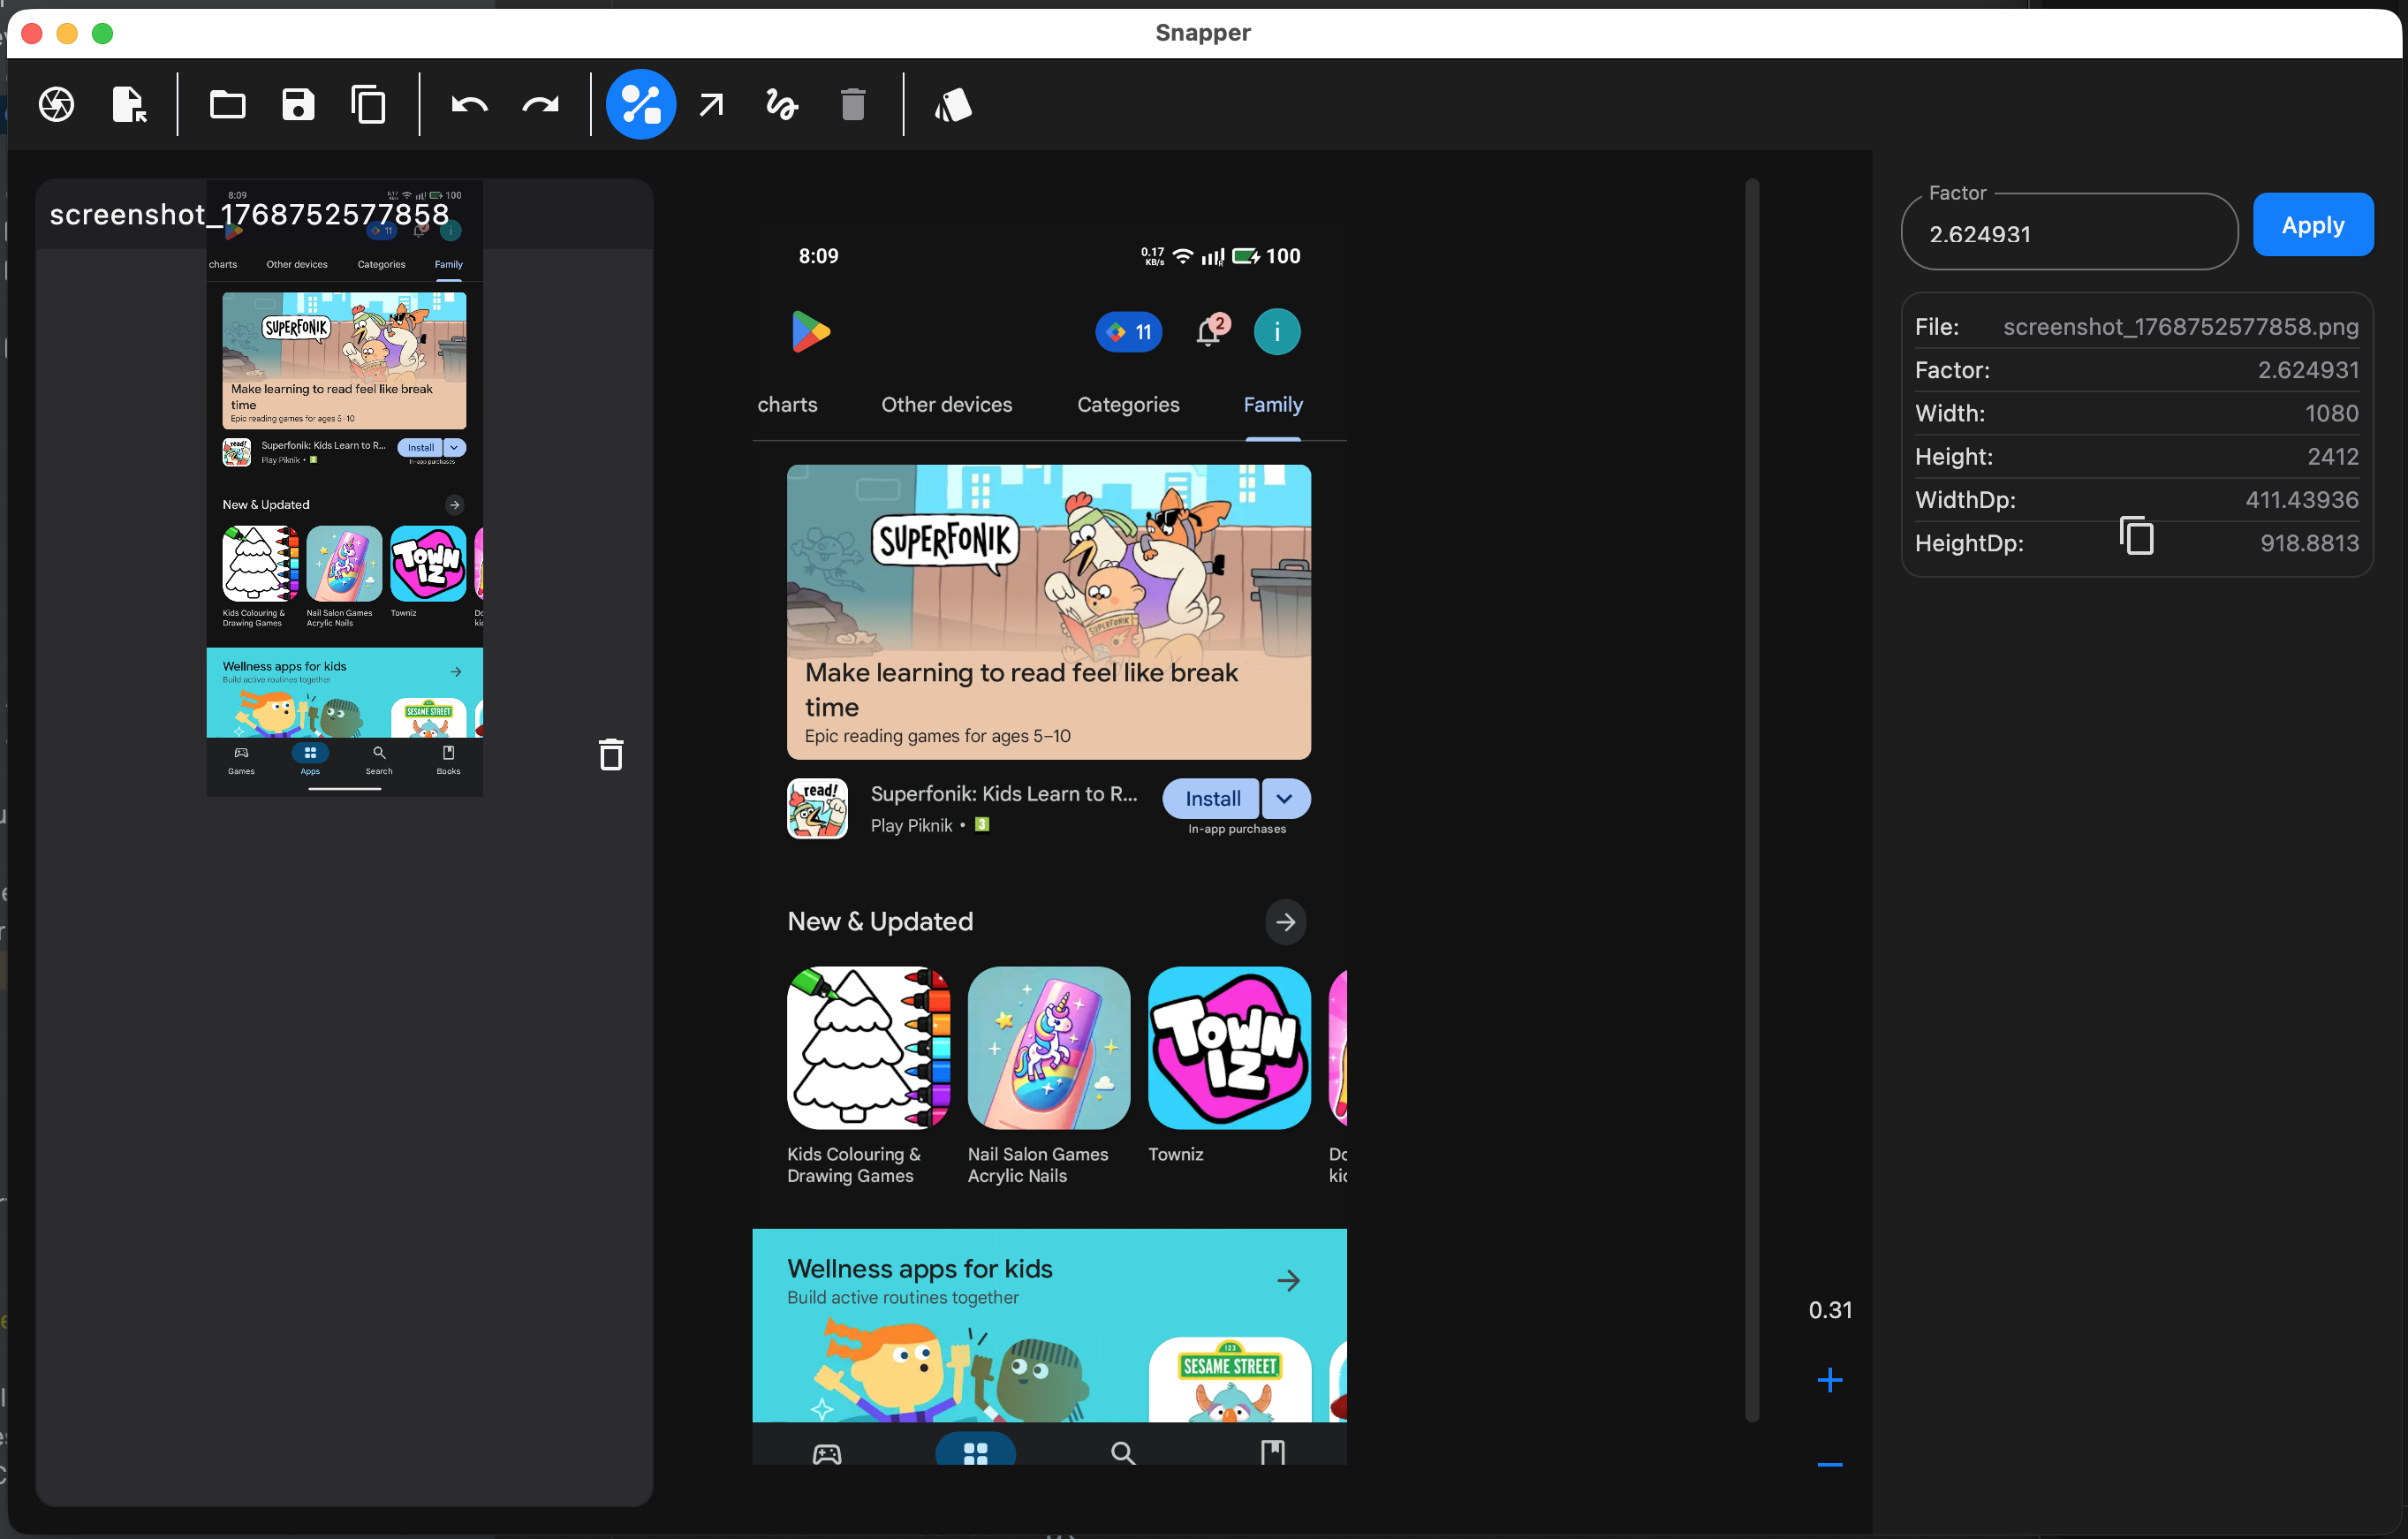Apply the scale factor
Viewport: 2408px width, 1539px height.
click(2312, 225)
